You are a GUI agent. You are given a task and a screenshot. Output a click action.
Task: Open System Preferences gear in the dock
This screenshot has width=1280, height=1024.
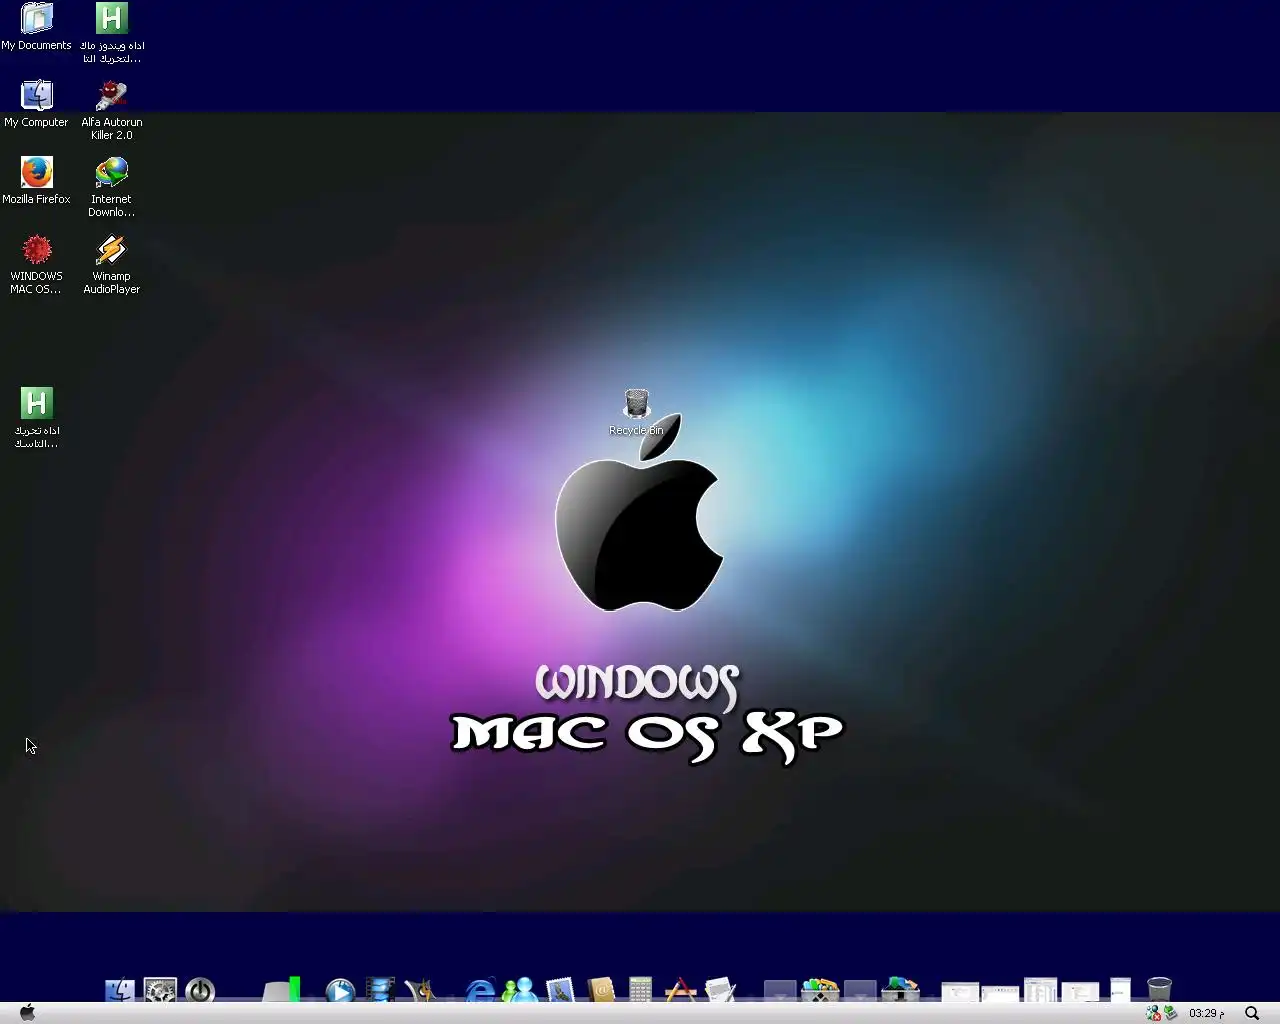point(160,990)
